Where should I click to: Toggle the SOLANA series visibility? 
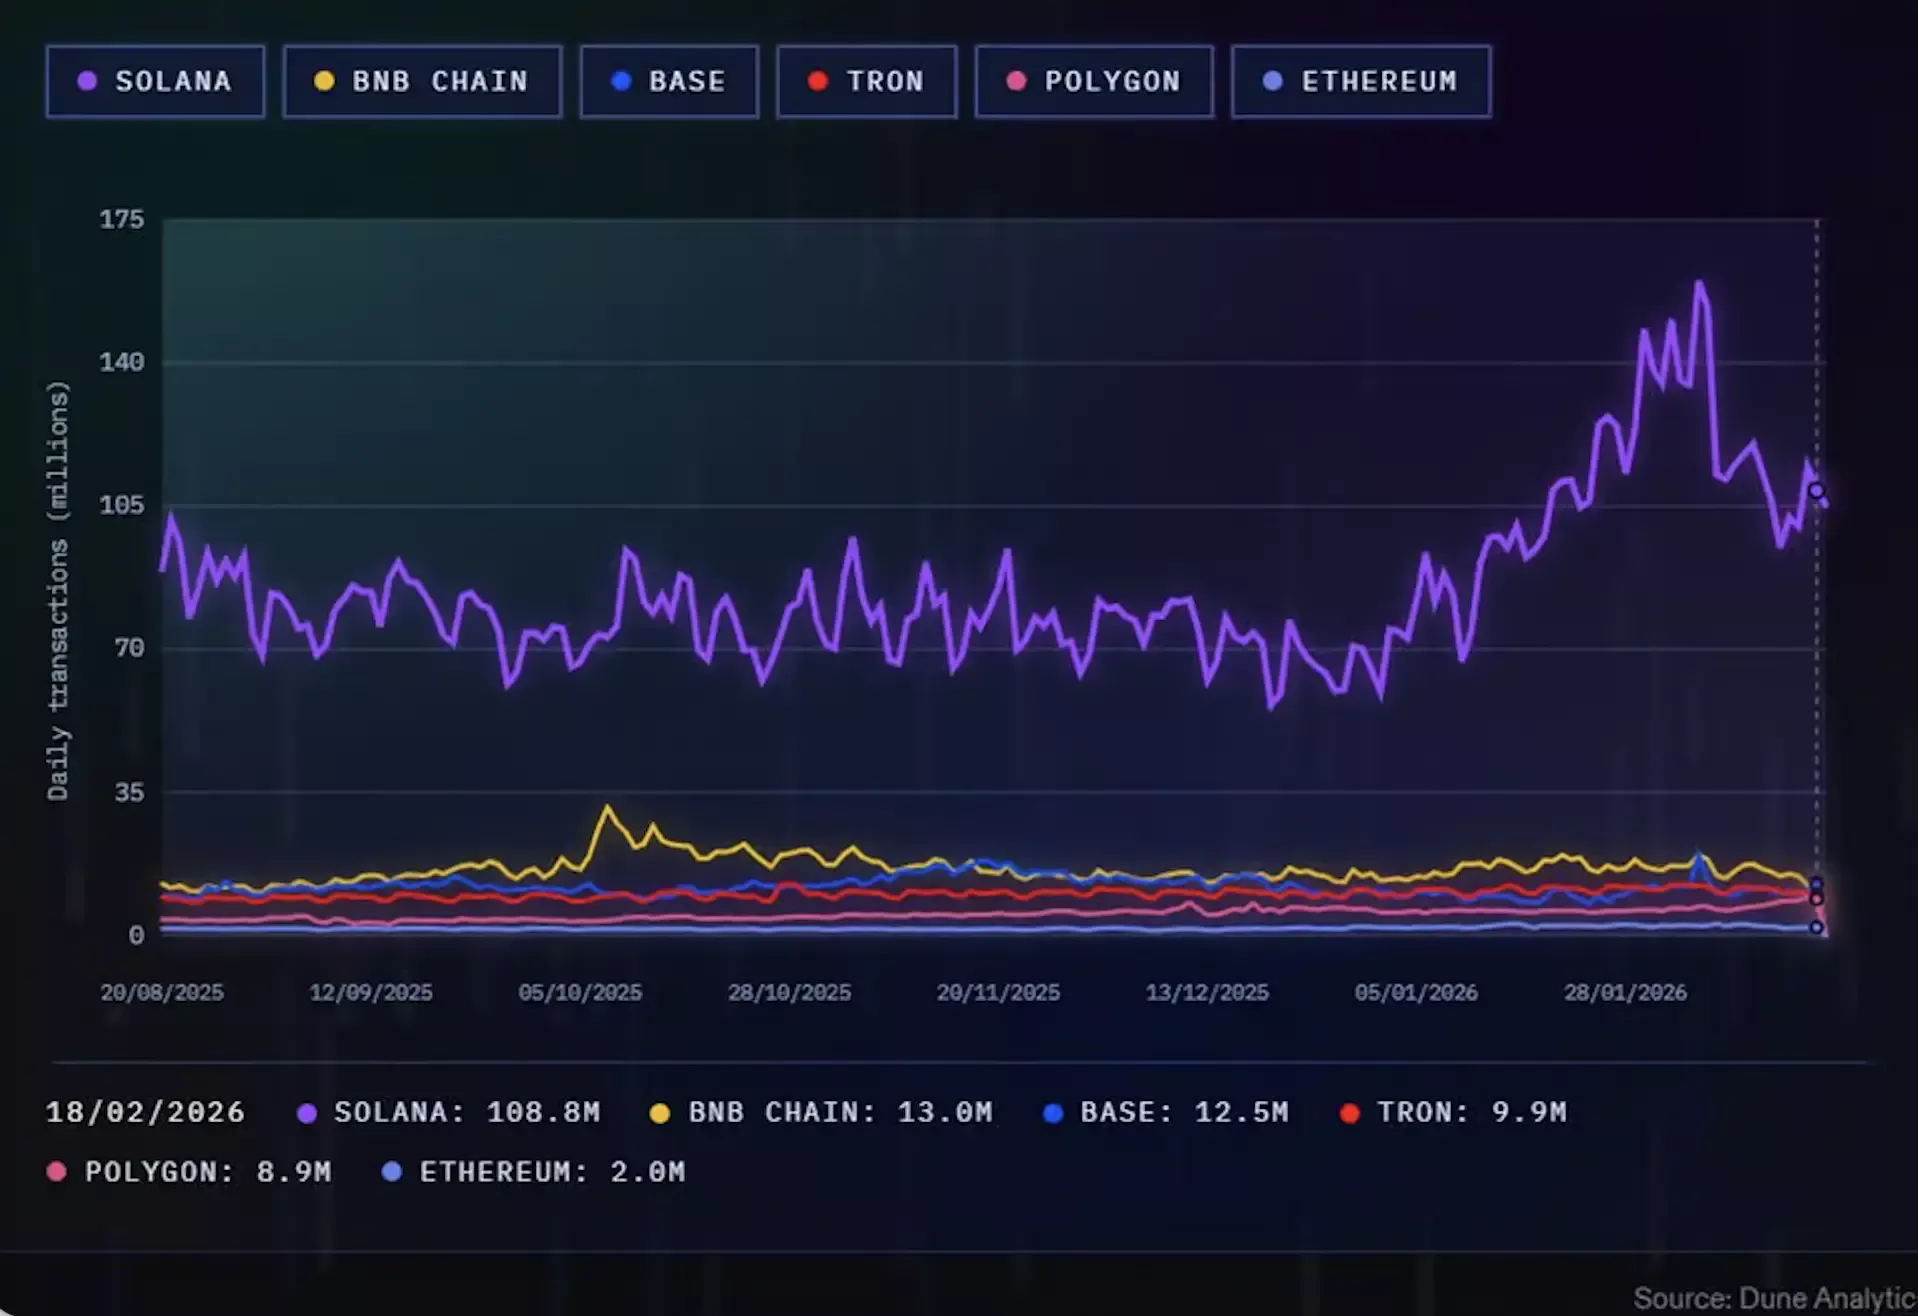(x=155, y=82)
